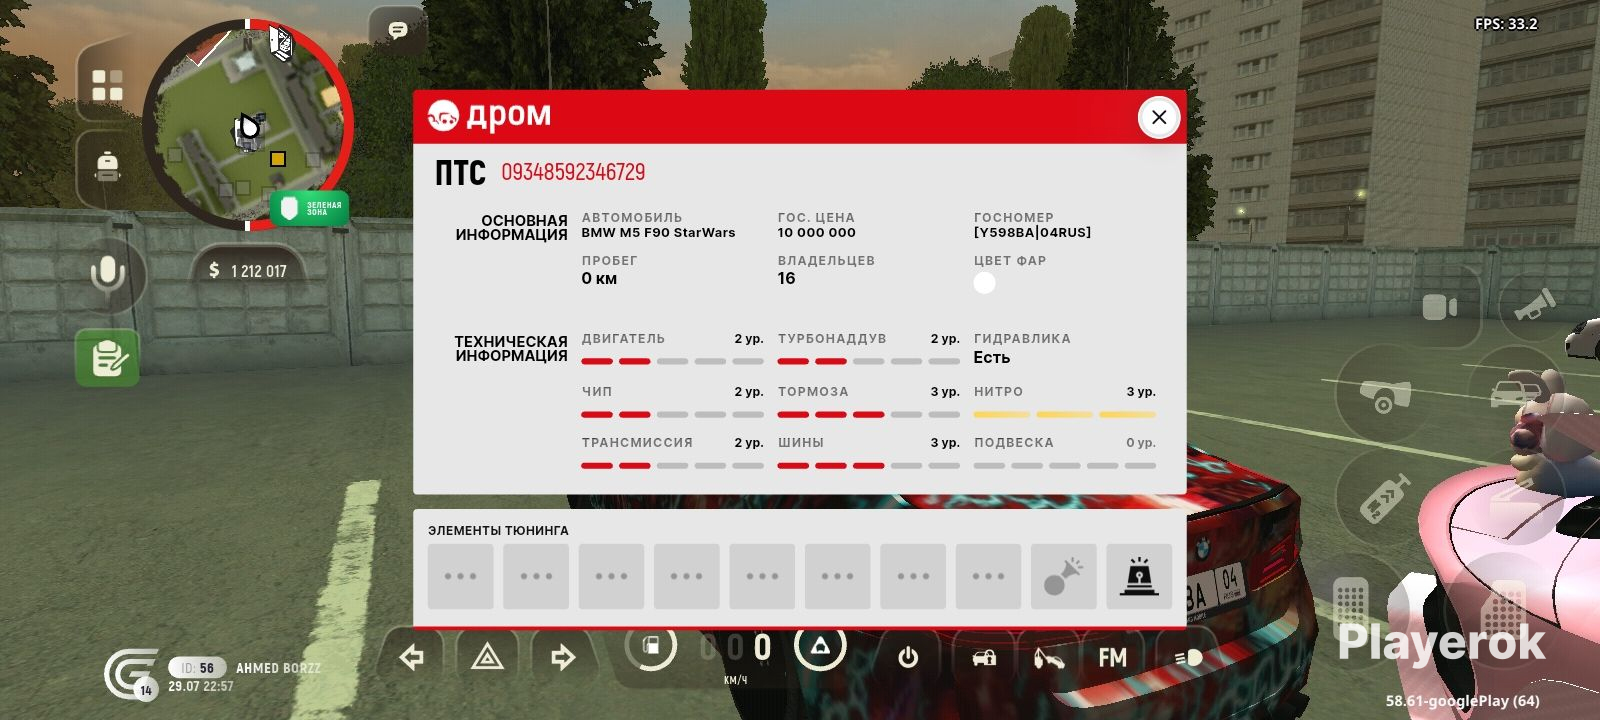1600x720 pixels.
Task: Select the horn tuning element slot
Action: pyautogui.click(x=1063, y=576)
